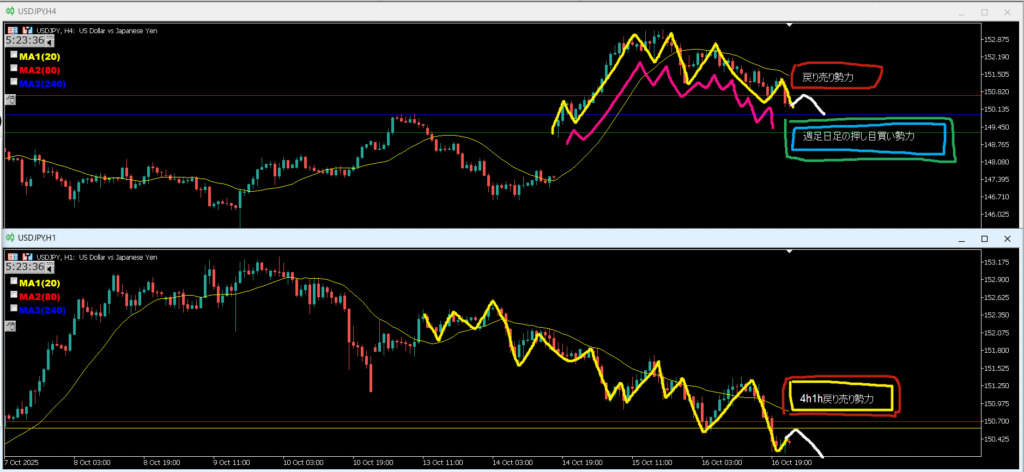The image size is (1024, 472).
Task: Click the MA3(240) label in H1 chart
Action: coord(42,309)
